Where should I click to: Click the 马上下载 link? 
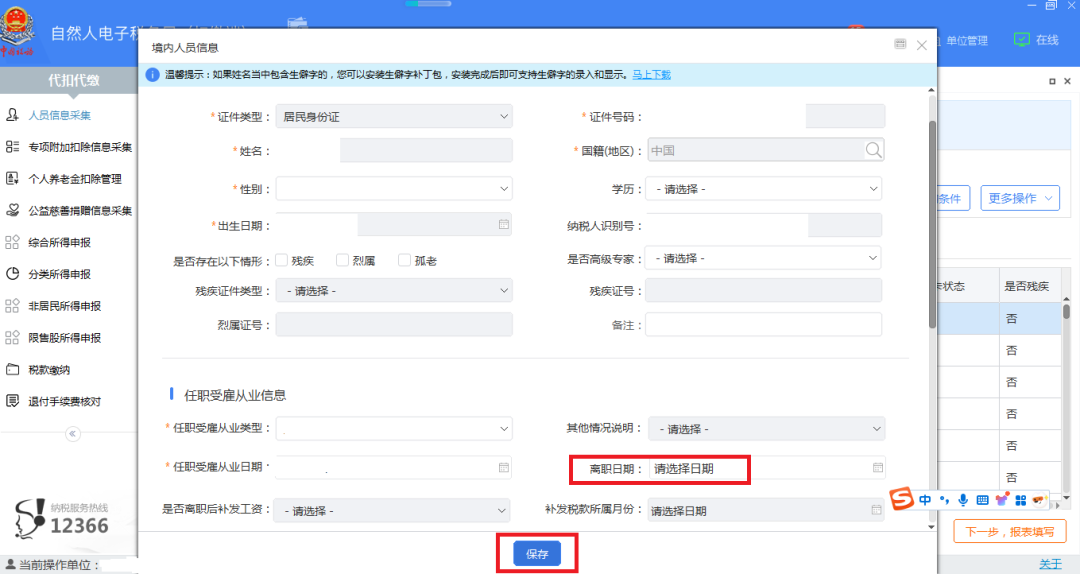(651, 74)
